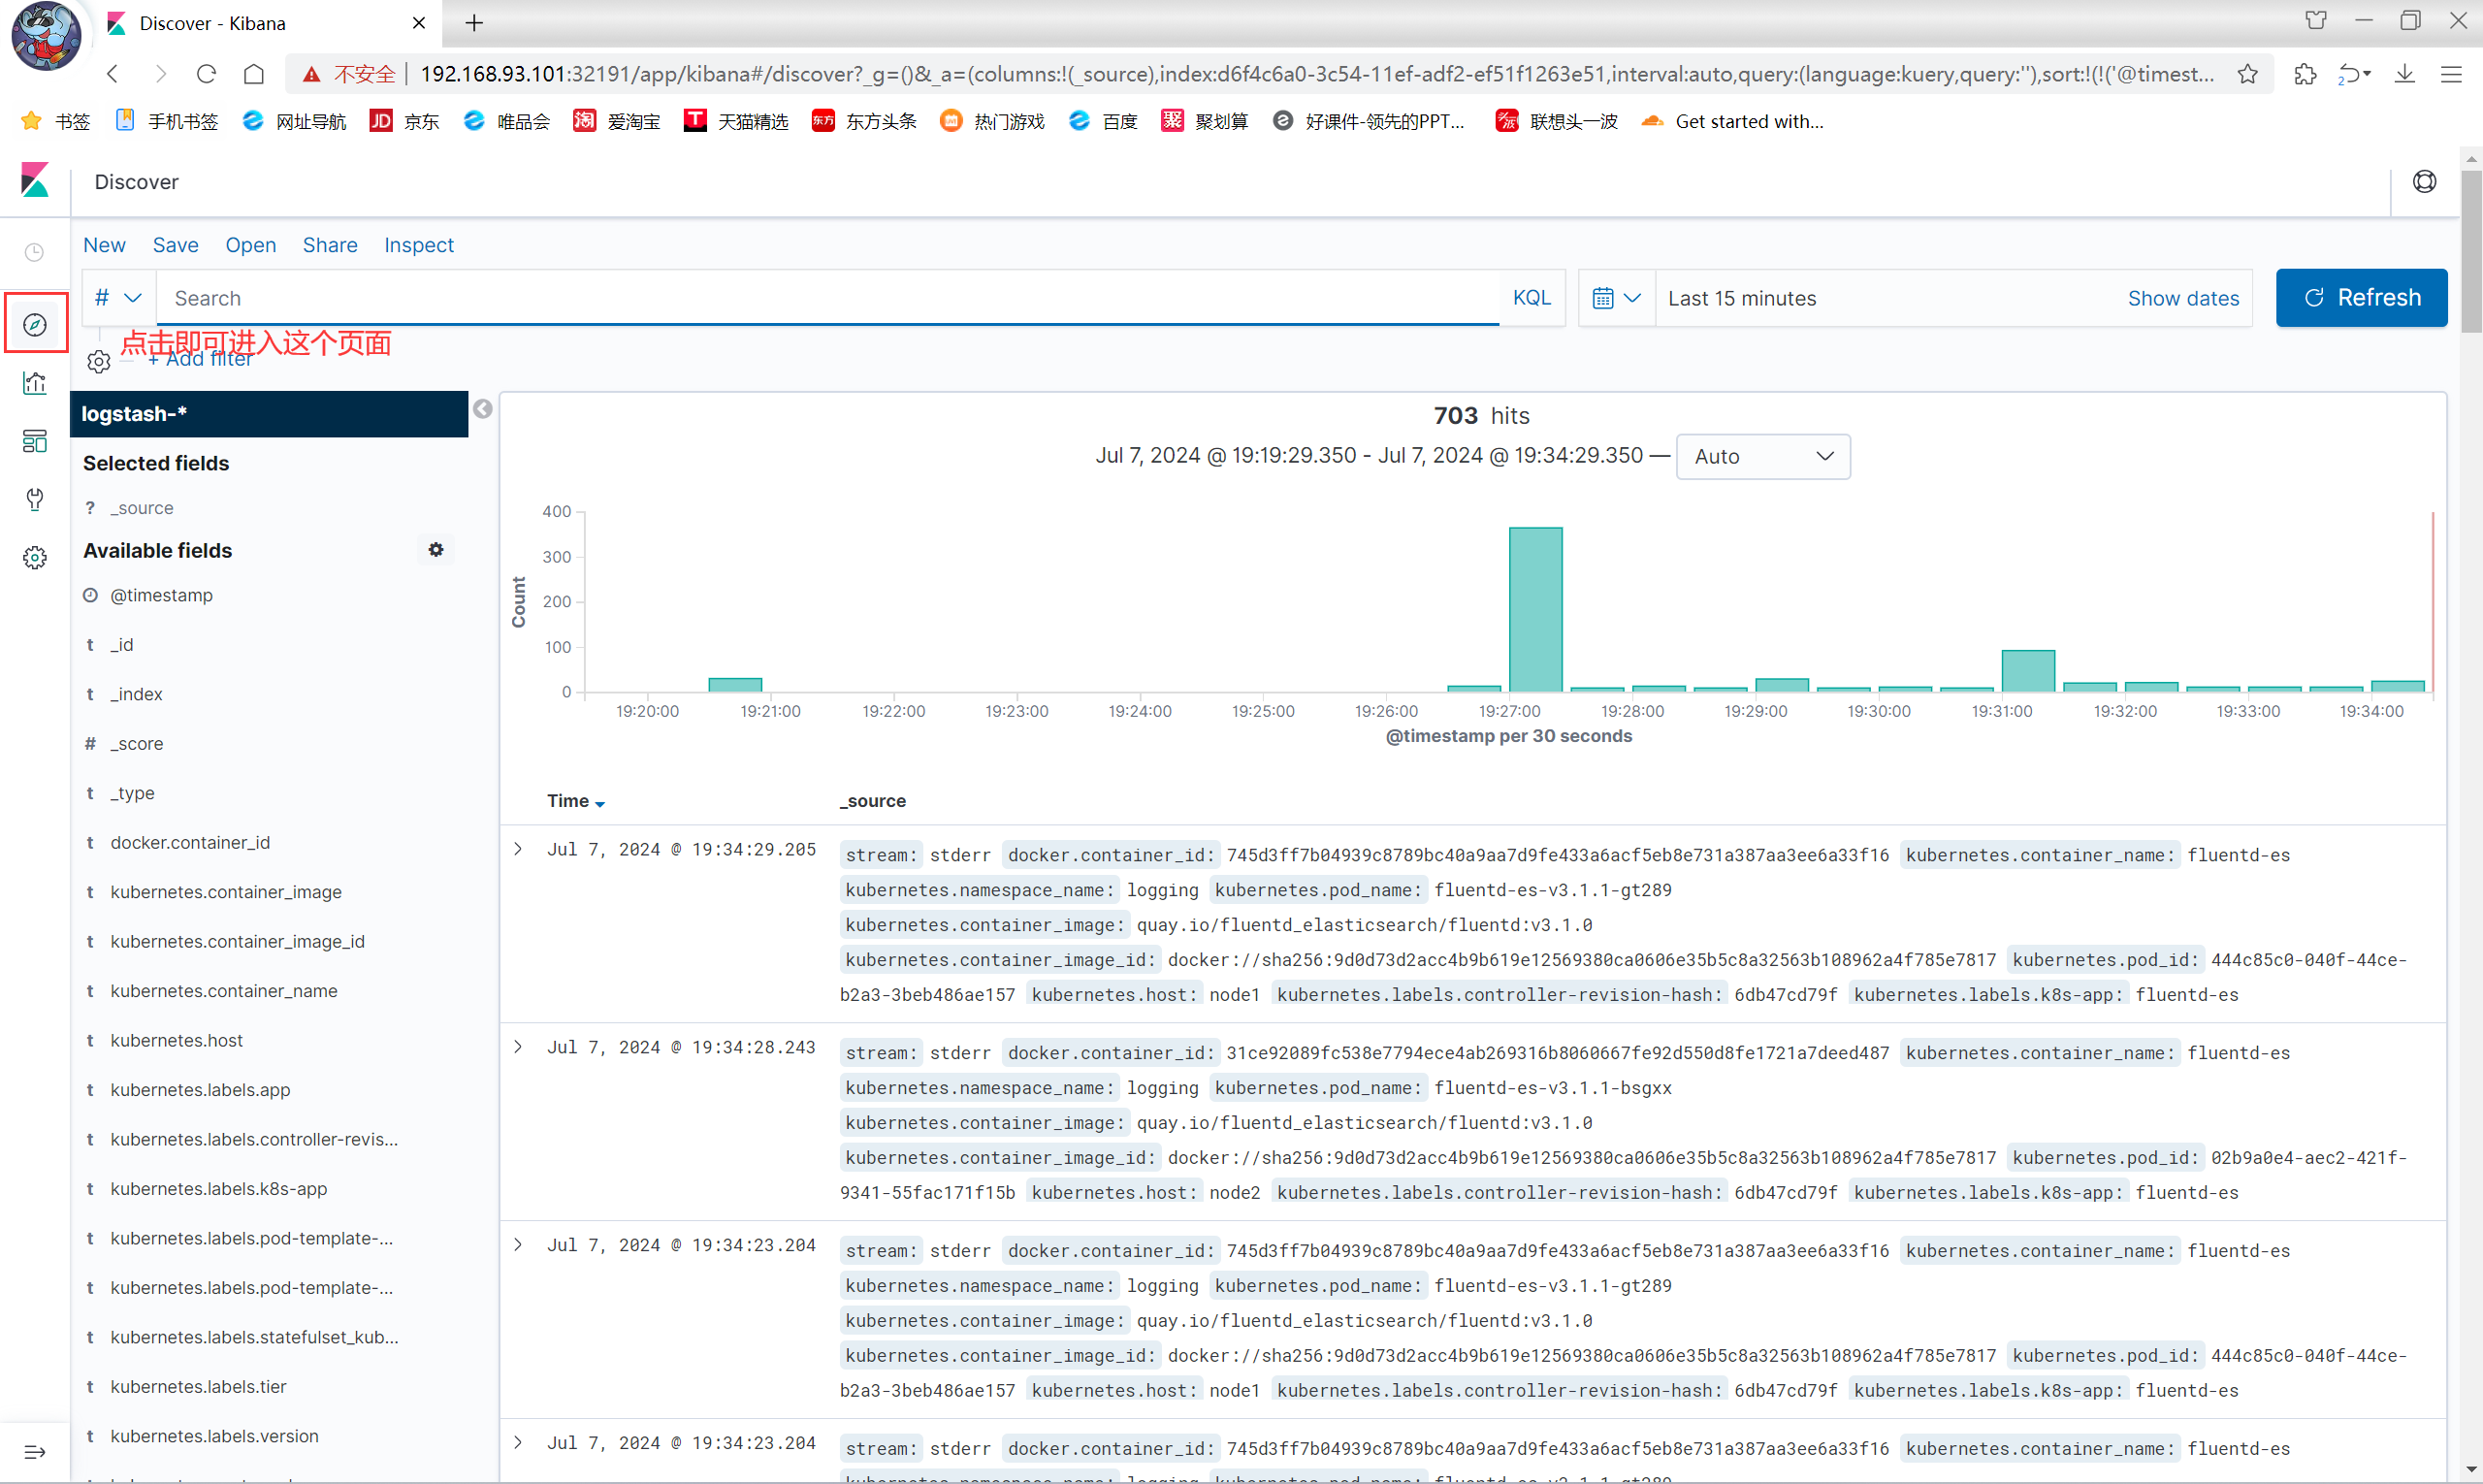The height and width of the screenshot is (1484, 2483).
Task: Click the filter options gear beside Add filter
Action: 98,361
